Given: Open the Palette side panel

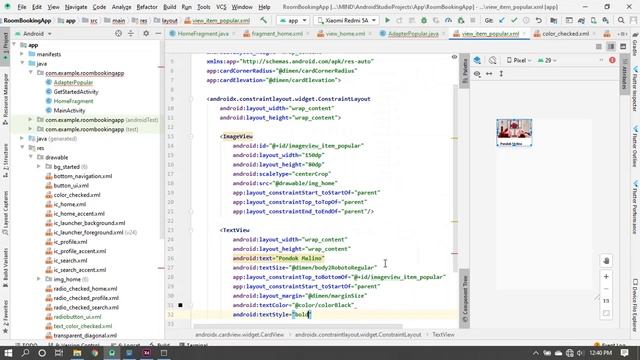Looking at the screenshot, I should (x=464, y=72).
